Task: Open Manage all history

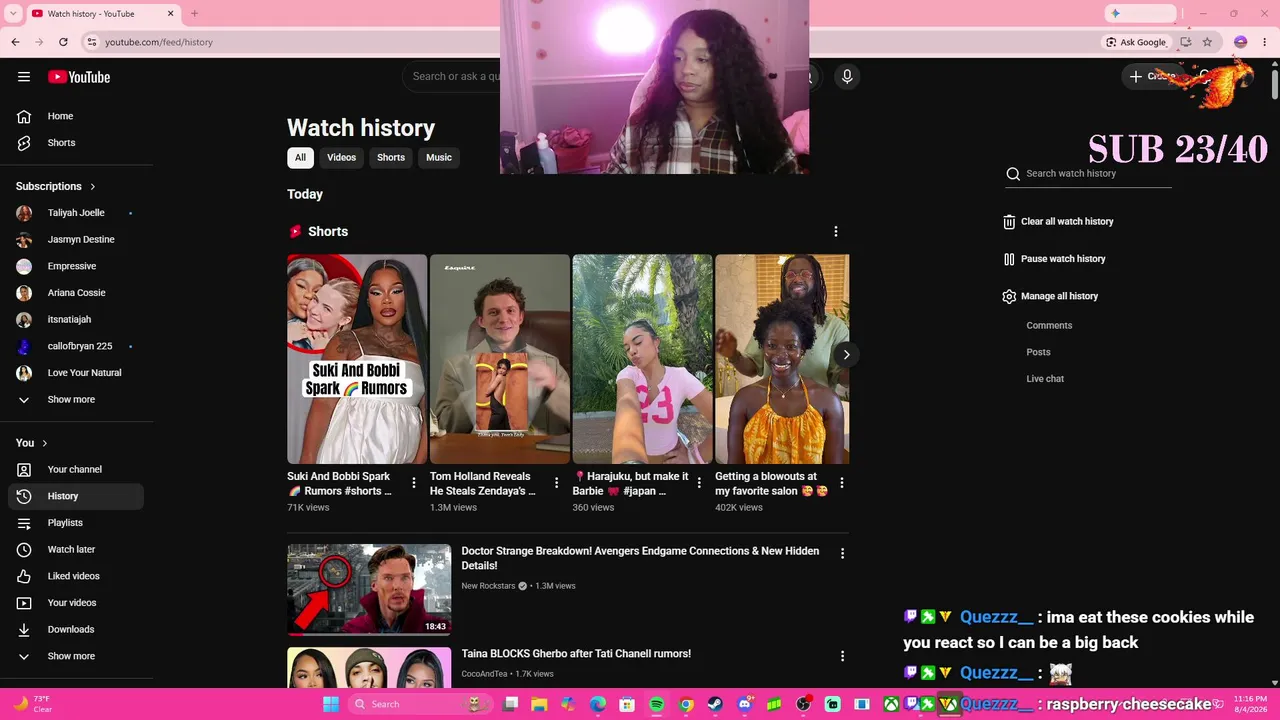Action: (1050, 296)
